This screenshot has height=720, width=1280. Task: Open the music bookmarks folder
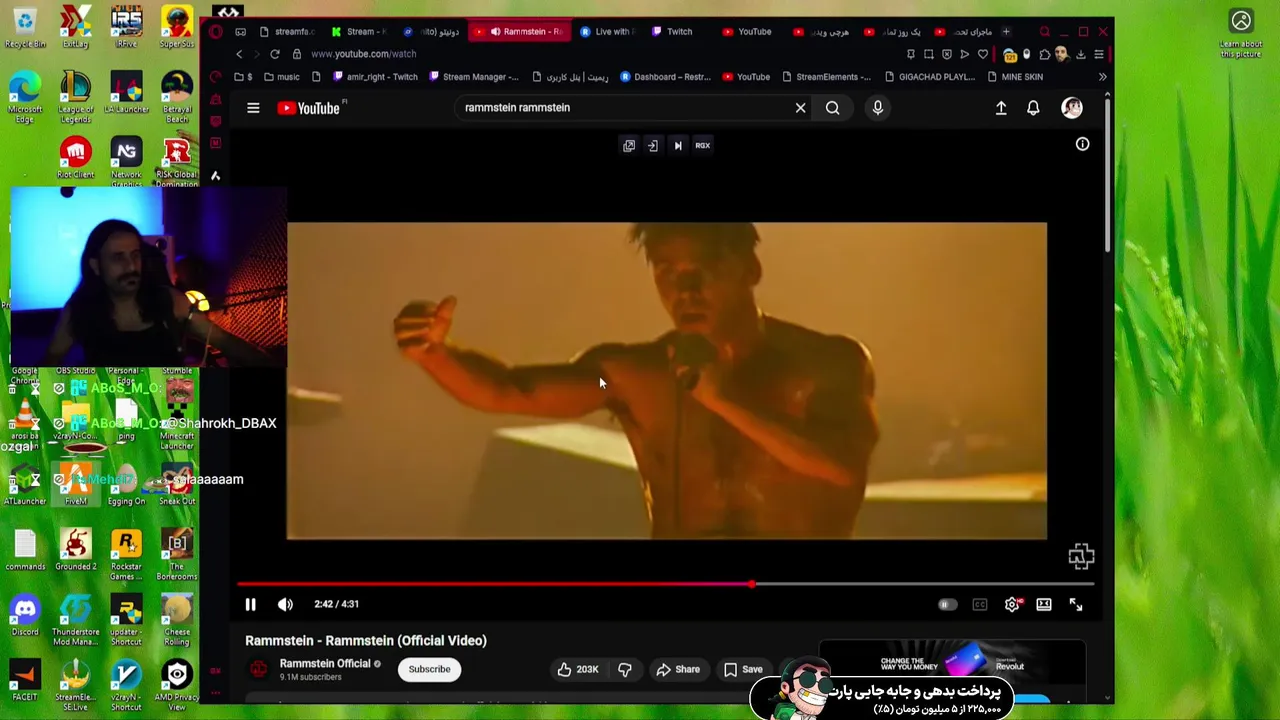click(x=280, y=77)
